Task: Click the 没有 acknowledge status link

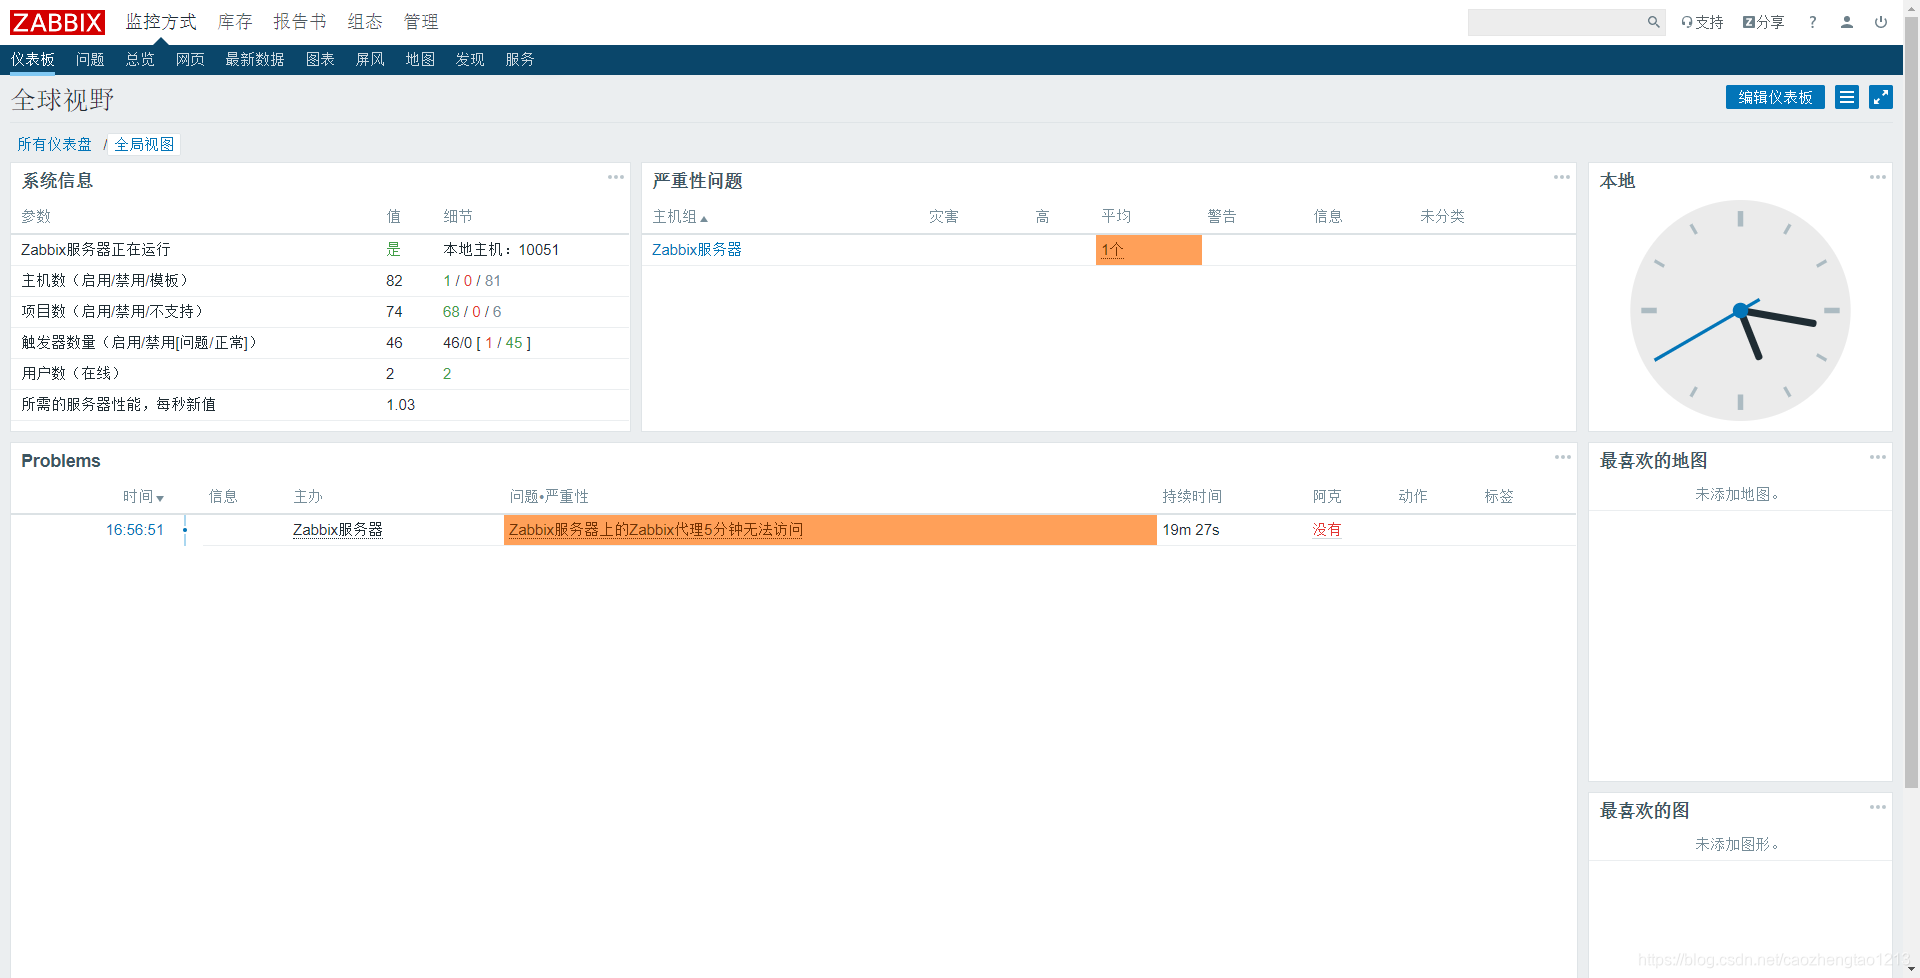Action: (1327, 530)
